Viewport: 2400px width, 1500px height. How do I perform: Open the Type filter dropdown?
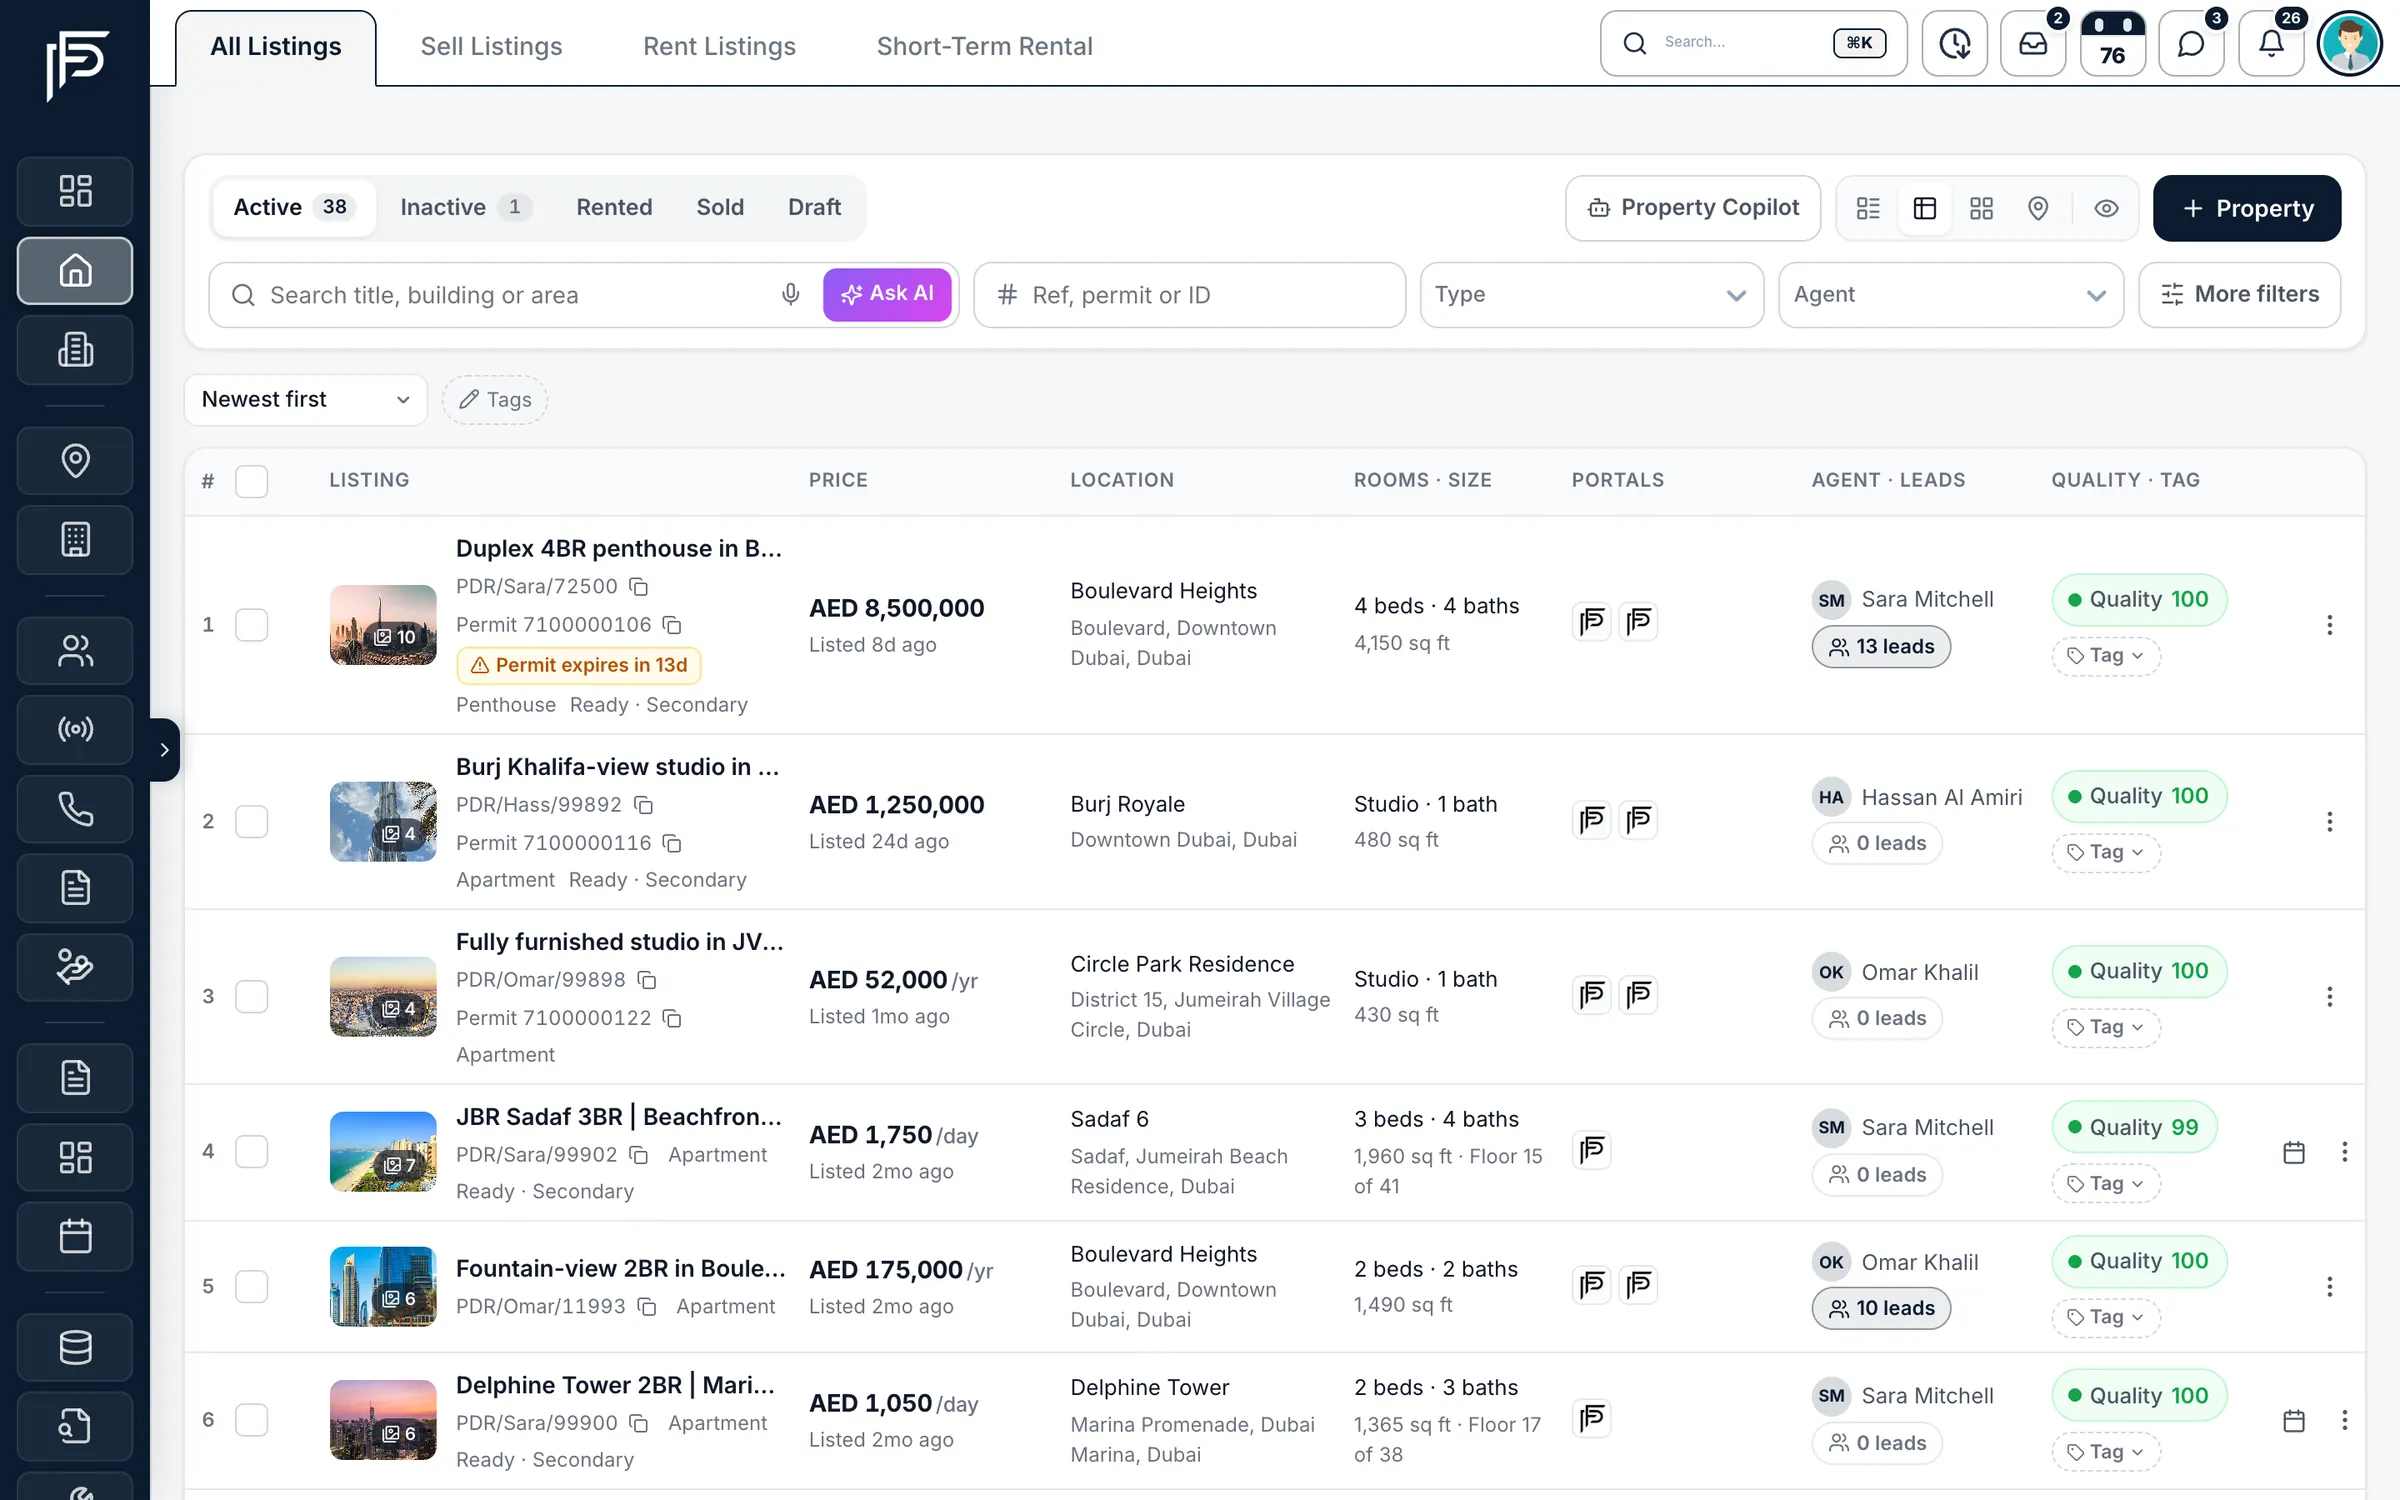pos(1591,294)
